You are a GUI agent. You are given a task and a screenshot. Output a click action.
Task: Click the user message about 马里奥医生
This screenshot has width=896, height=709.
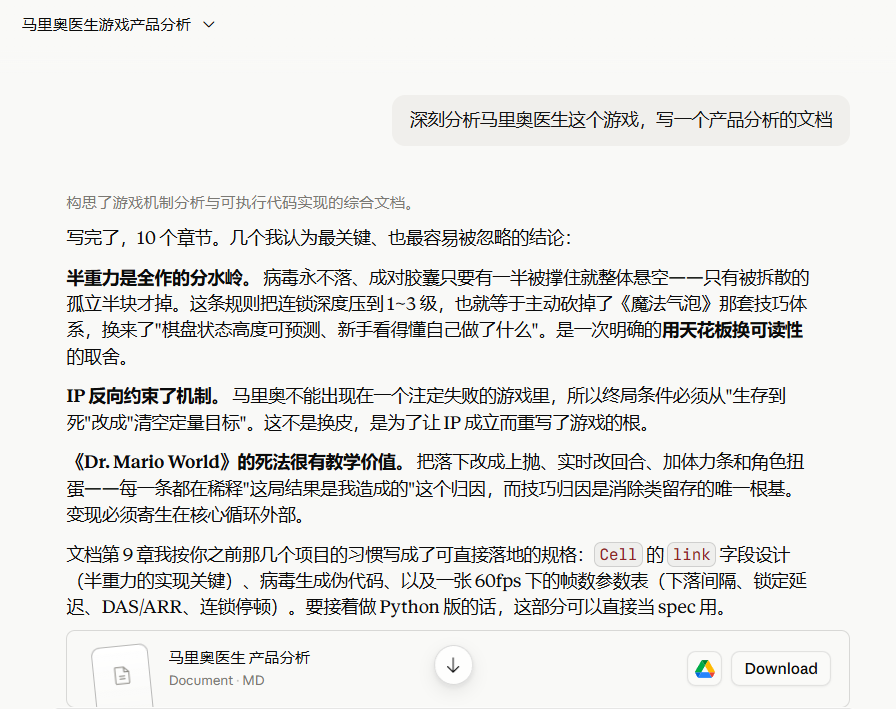[x=621, y=120]
